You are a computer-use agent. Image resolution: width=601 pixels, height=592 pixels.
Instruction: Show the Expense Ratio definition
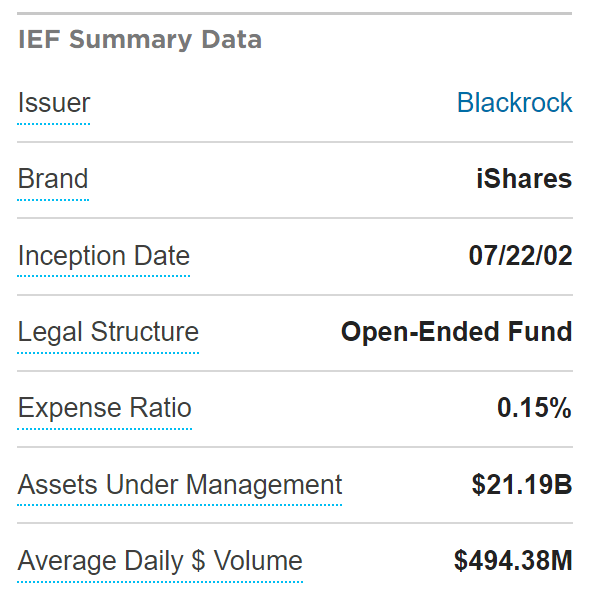(104, 408)
